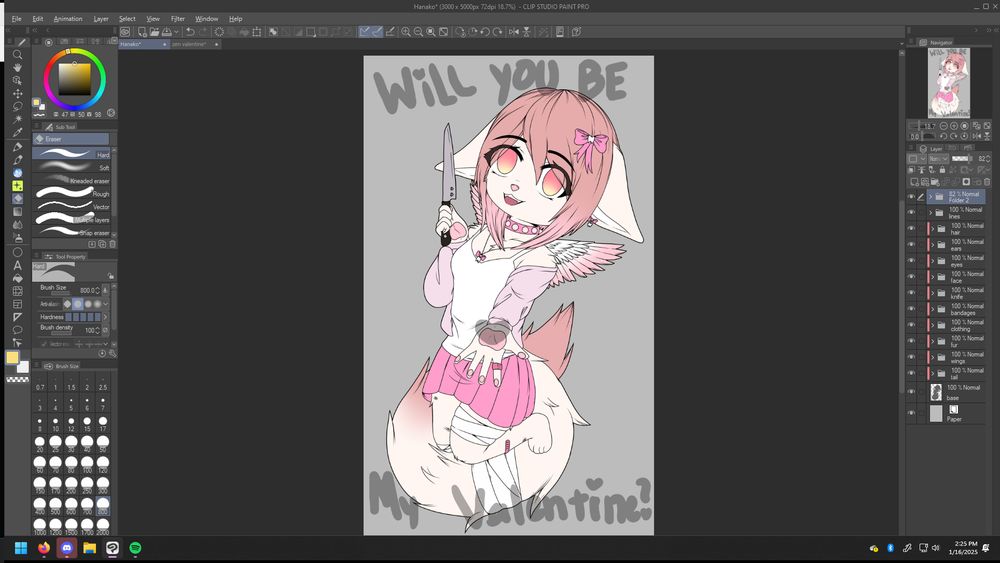The image size is (1000, 563).
Task: Switch to the Hanako canvas tab
Action: tap(143, 44)
